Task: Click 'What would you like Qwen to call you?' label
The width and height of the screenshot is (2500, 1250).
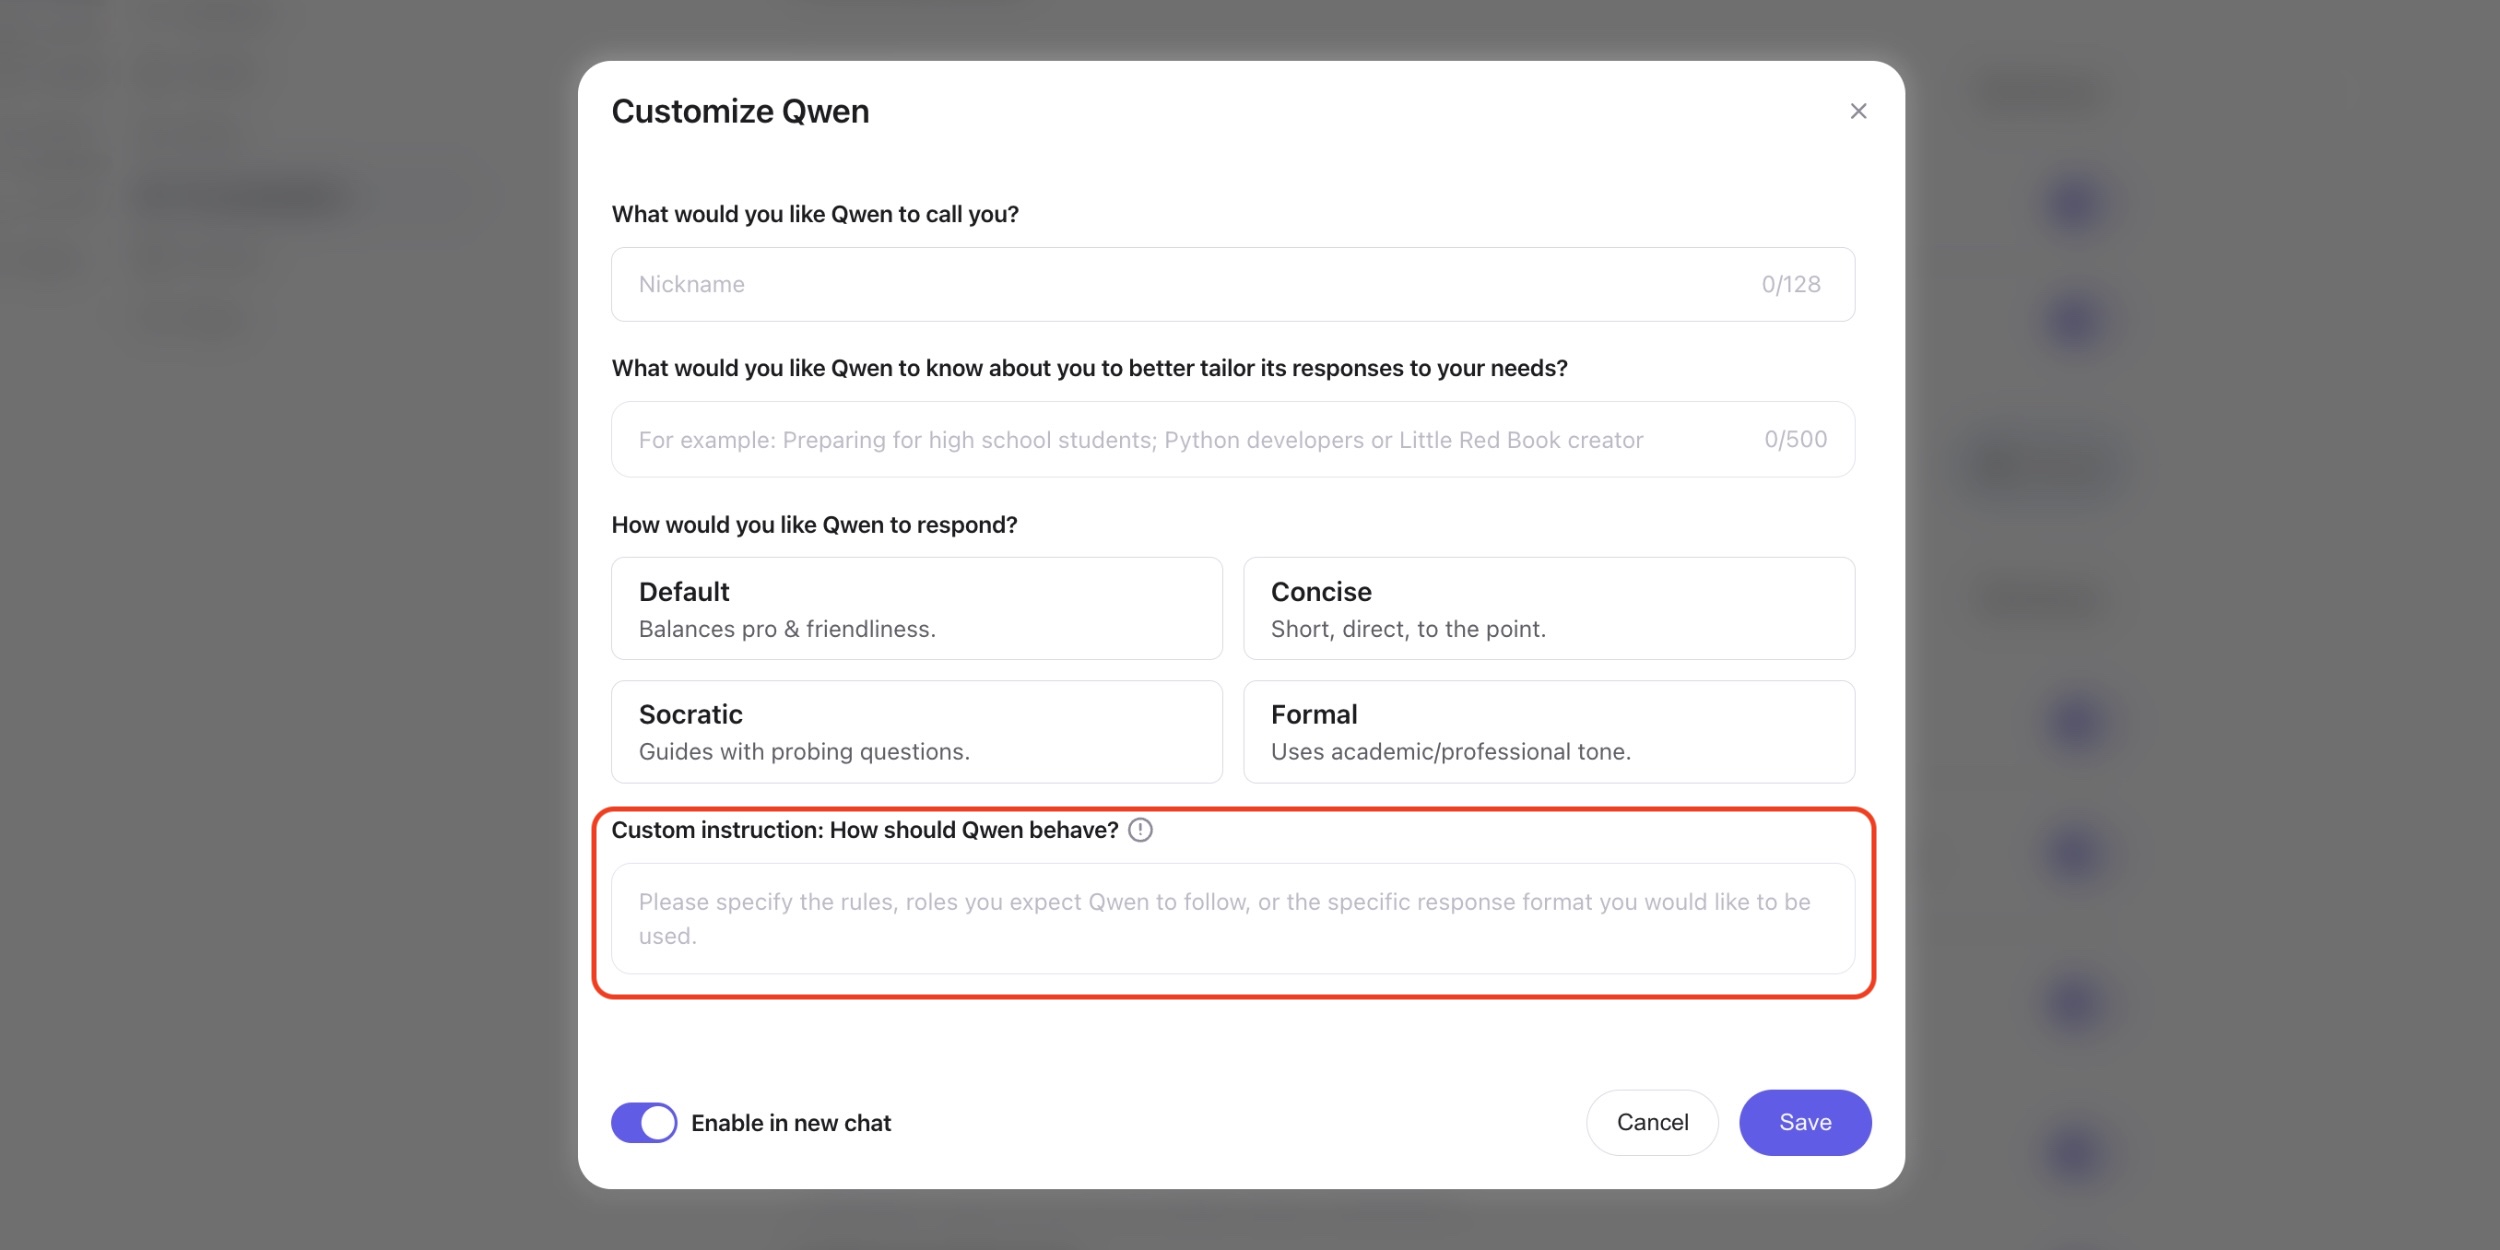Action: pos(814,214)
